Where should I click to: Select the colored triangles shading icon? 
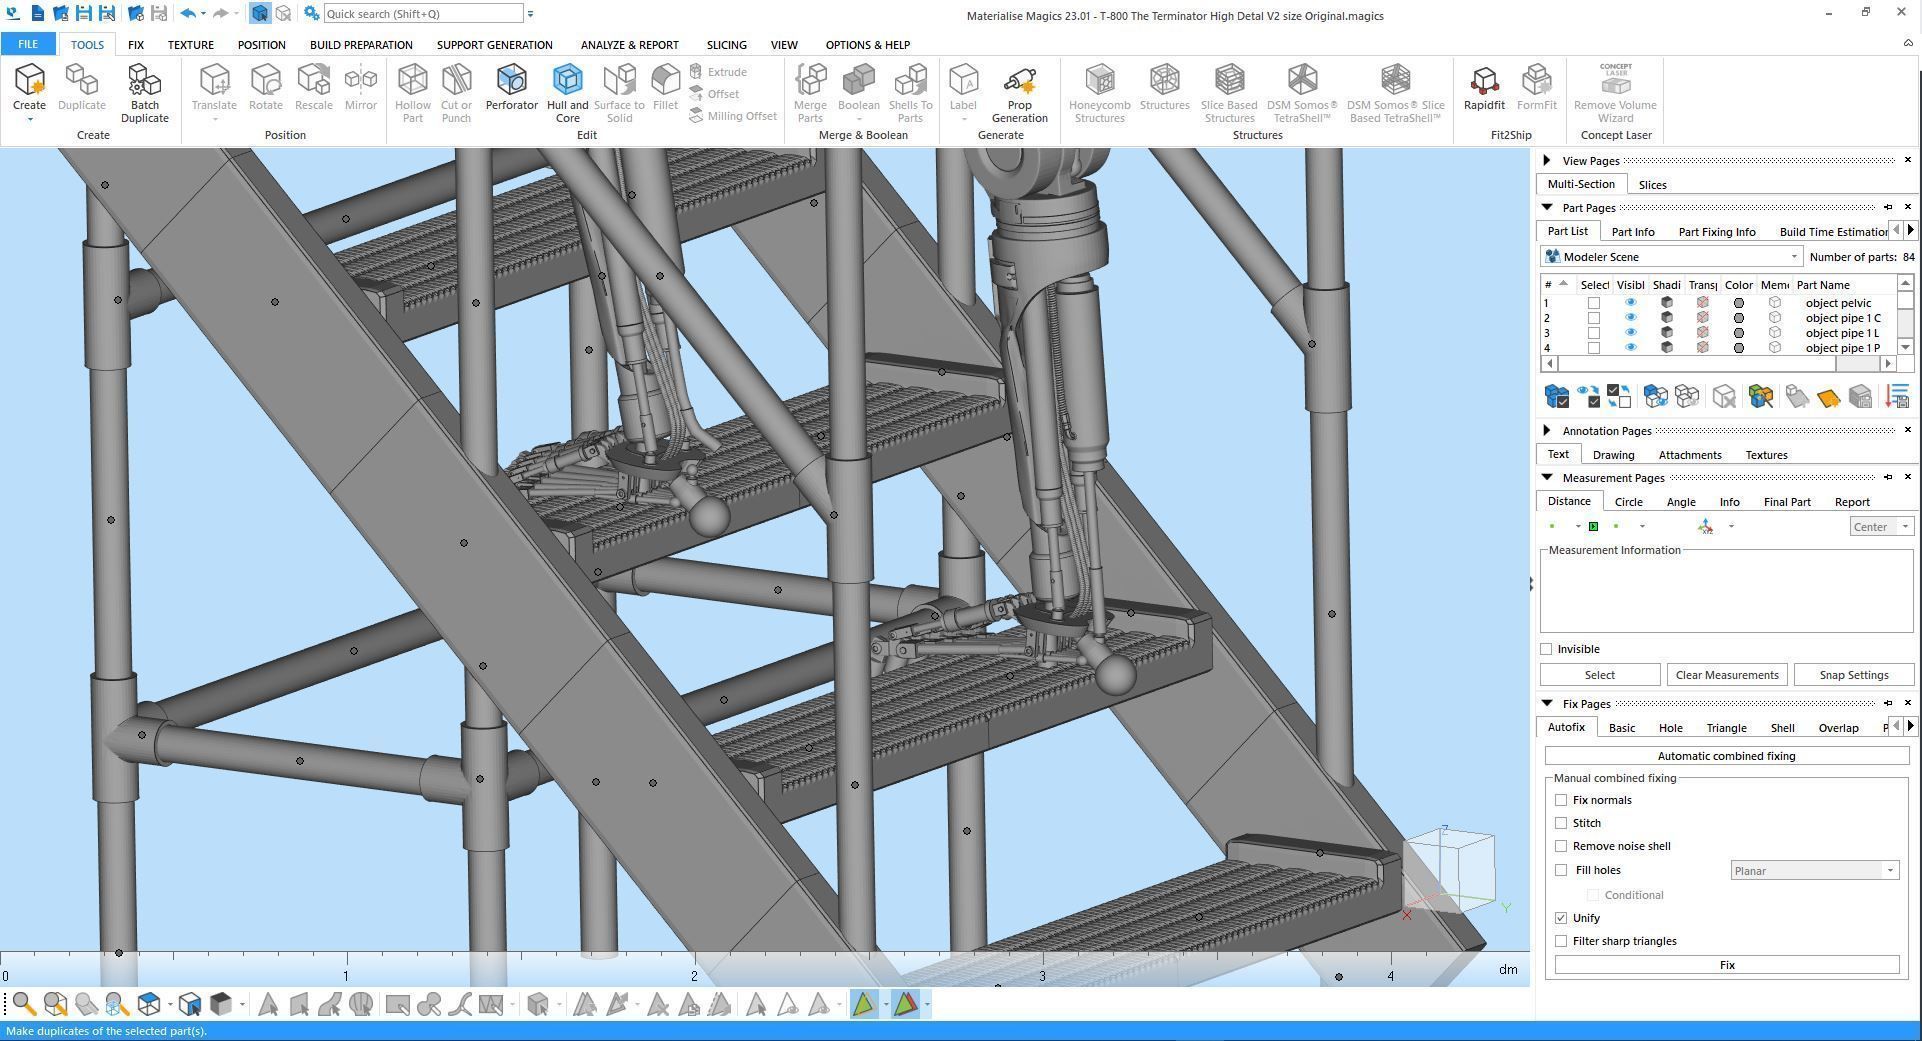906,1004
